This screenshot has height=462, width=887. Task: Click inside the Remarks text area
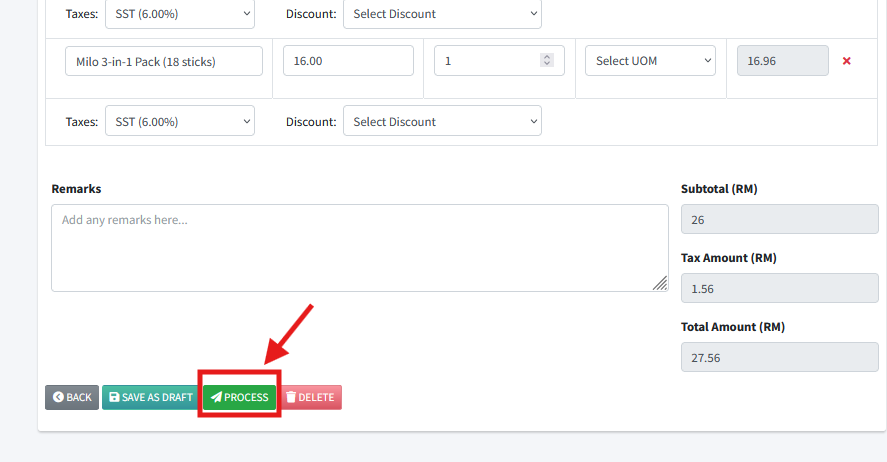coord(360,247)
